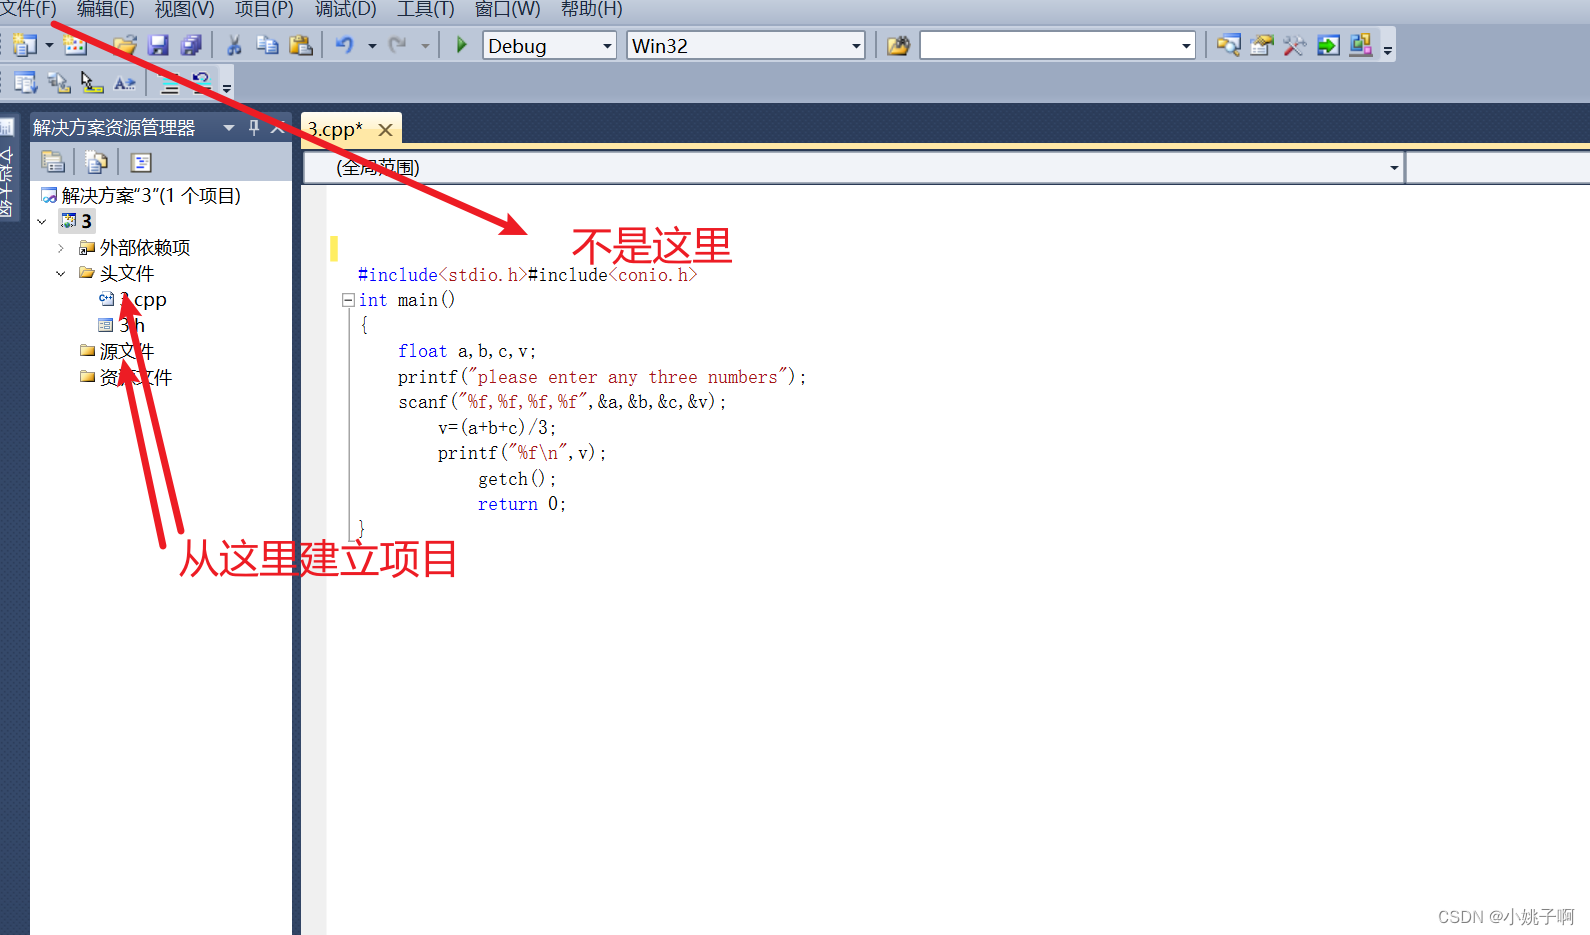Viewport: 1590px width, 935px height.
Task: Select the 解决方案"3"(1 个项目) node
Action: pos(141,195)
